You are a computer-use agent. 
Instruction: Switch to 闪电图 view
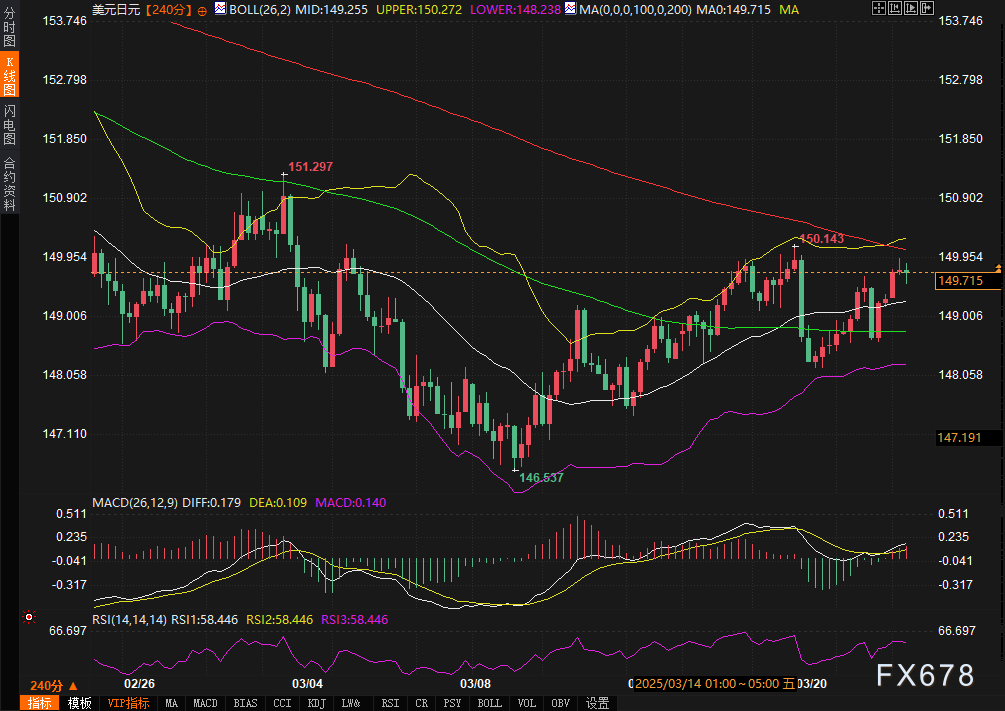10,124
